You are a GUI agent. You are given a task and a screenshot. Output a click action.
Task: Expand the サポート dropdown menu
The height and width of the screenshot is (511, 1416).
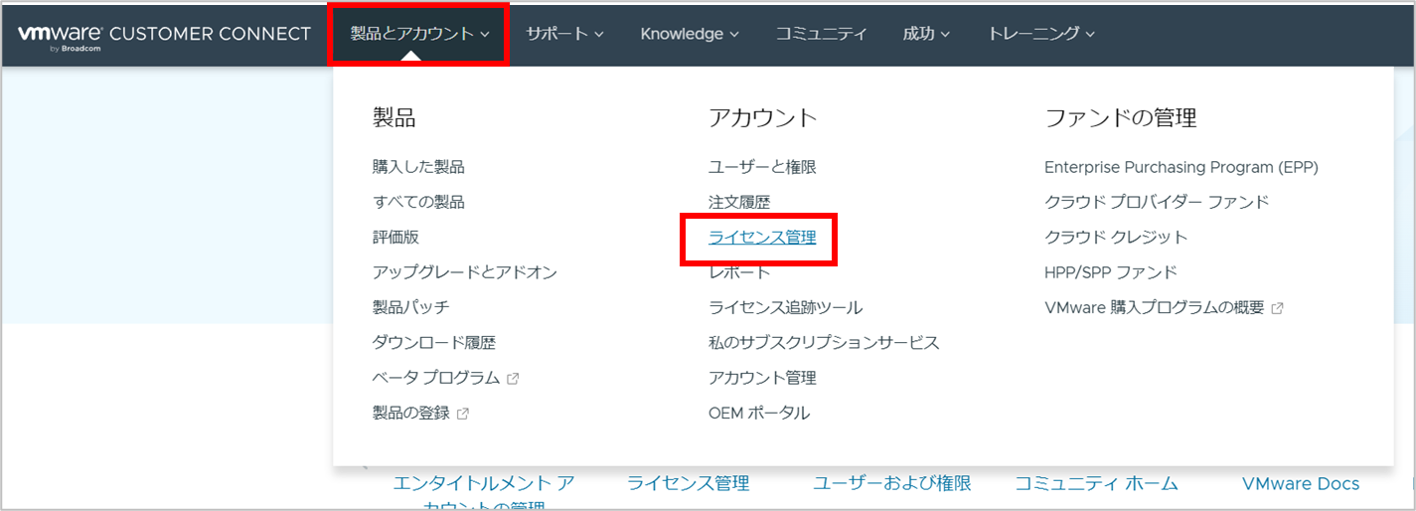click(x=565, y=34)
